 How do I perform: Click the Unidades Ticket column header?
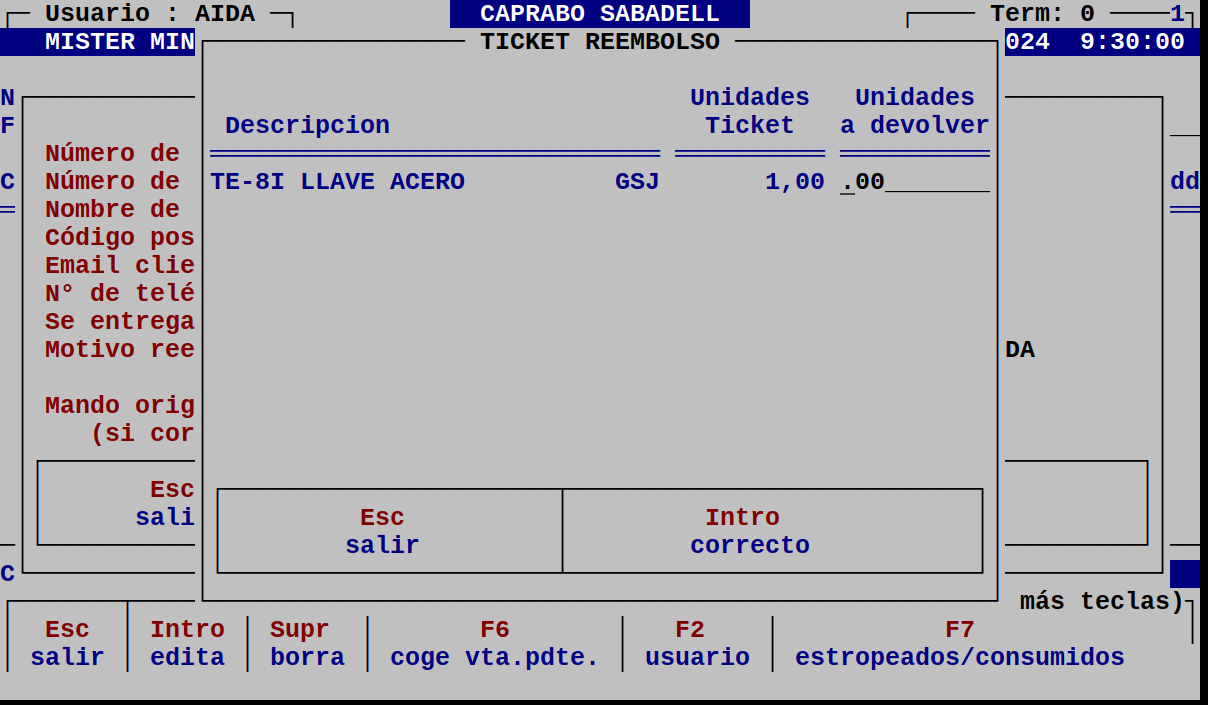pos(749,111)
